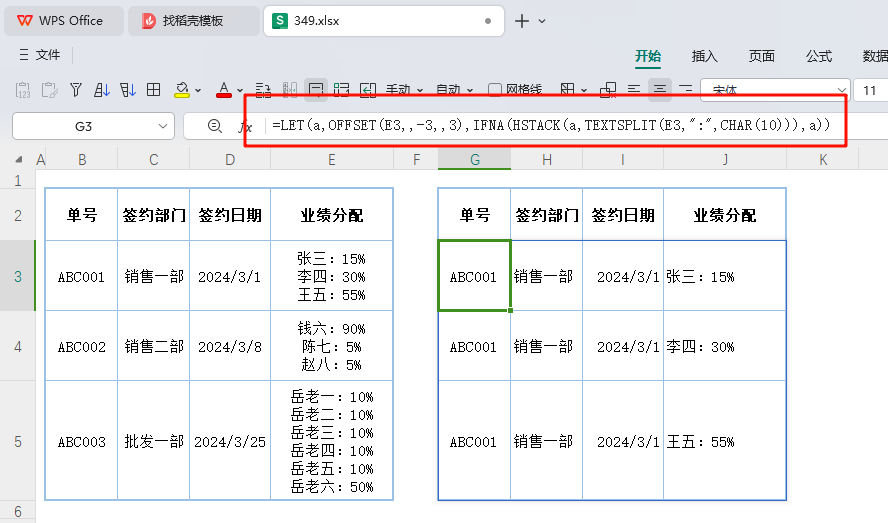Select column G header
This screenshot has width=888, height=523.
click(x=475, y=160)
